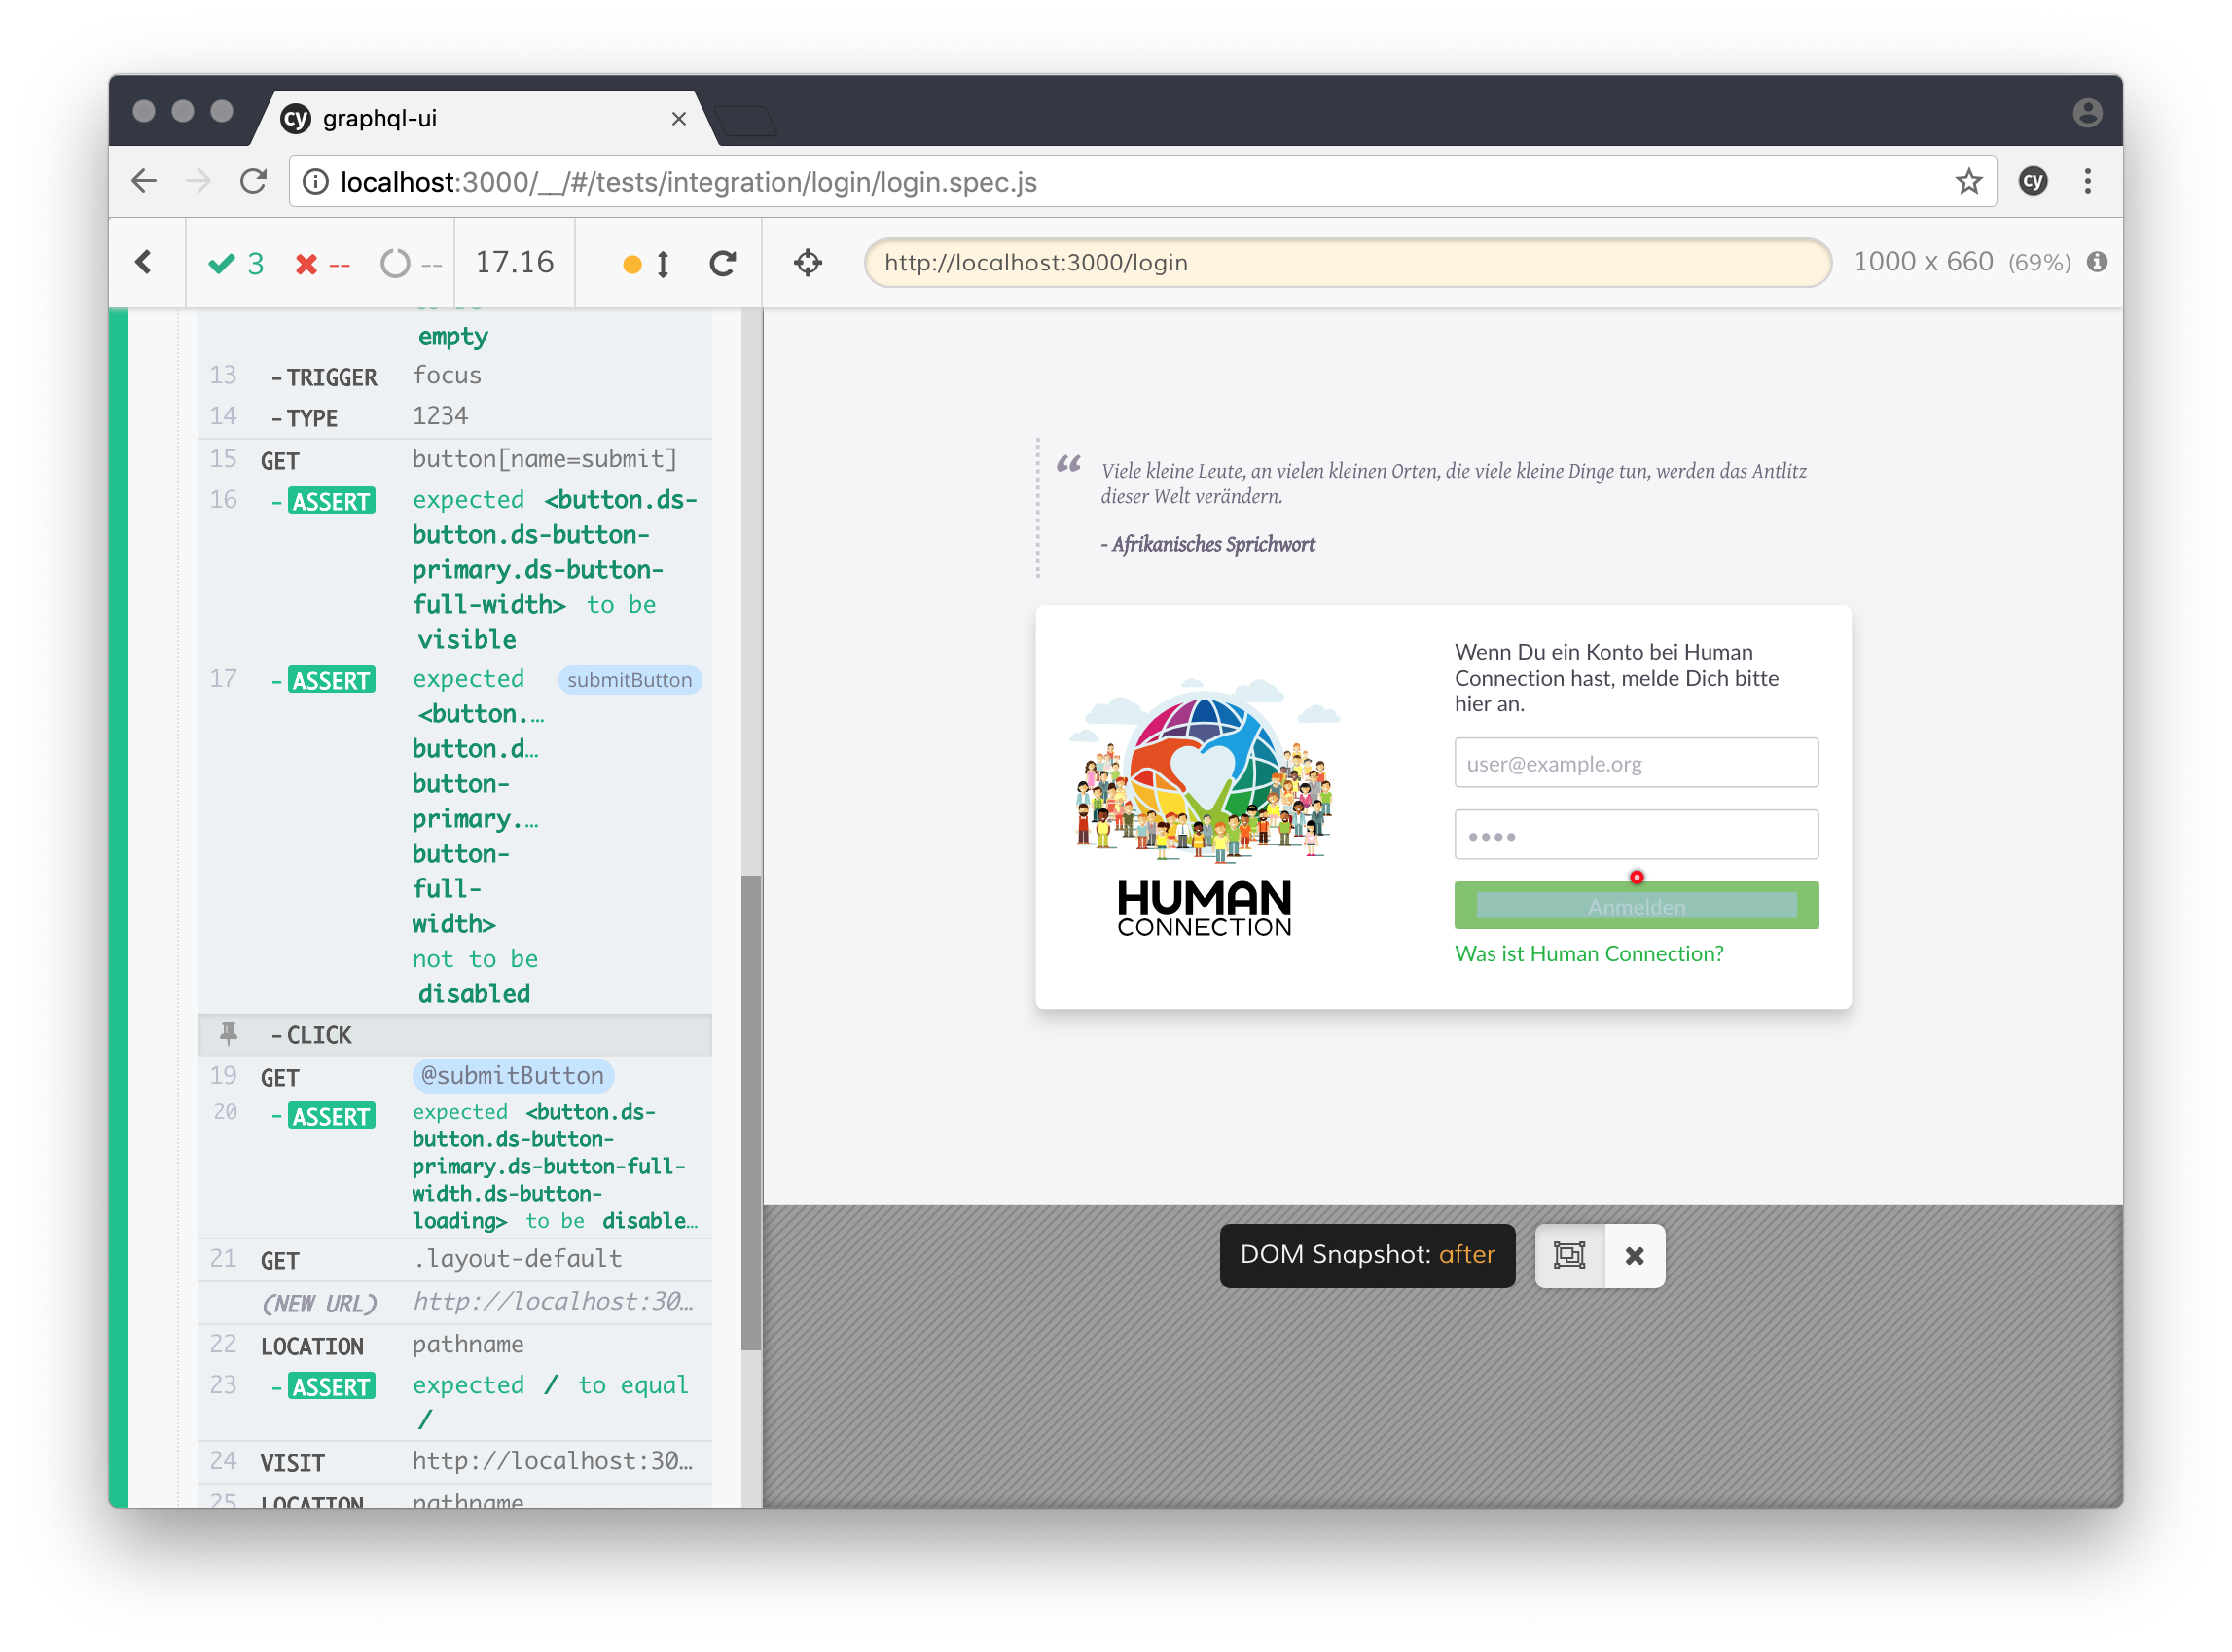Screen dimensions: 2232x1652
Task: Bookmark the page via the star icon
Action: tap(1968, 181)
